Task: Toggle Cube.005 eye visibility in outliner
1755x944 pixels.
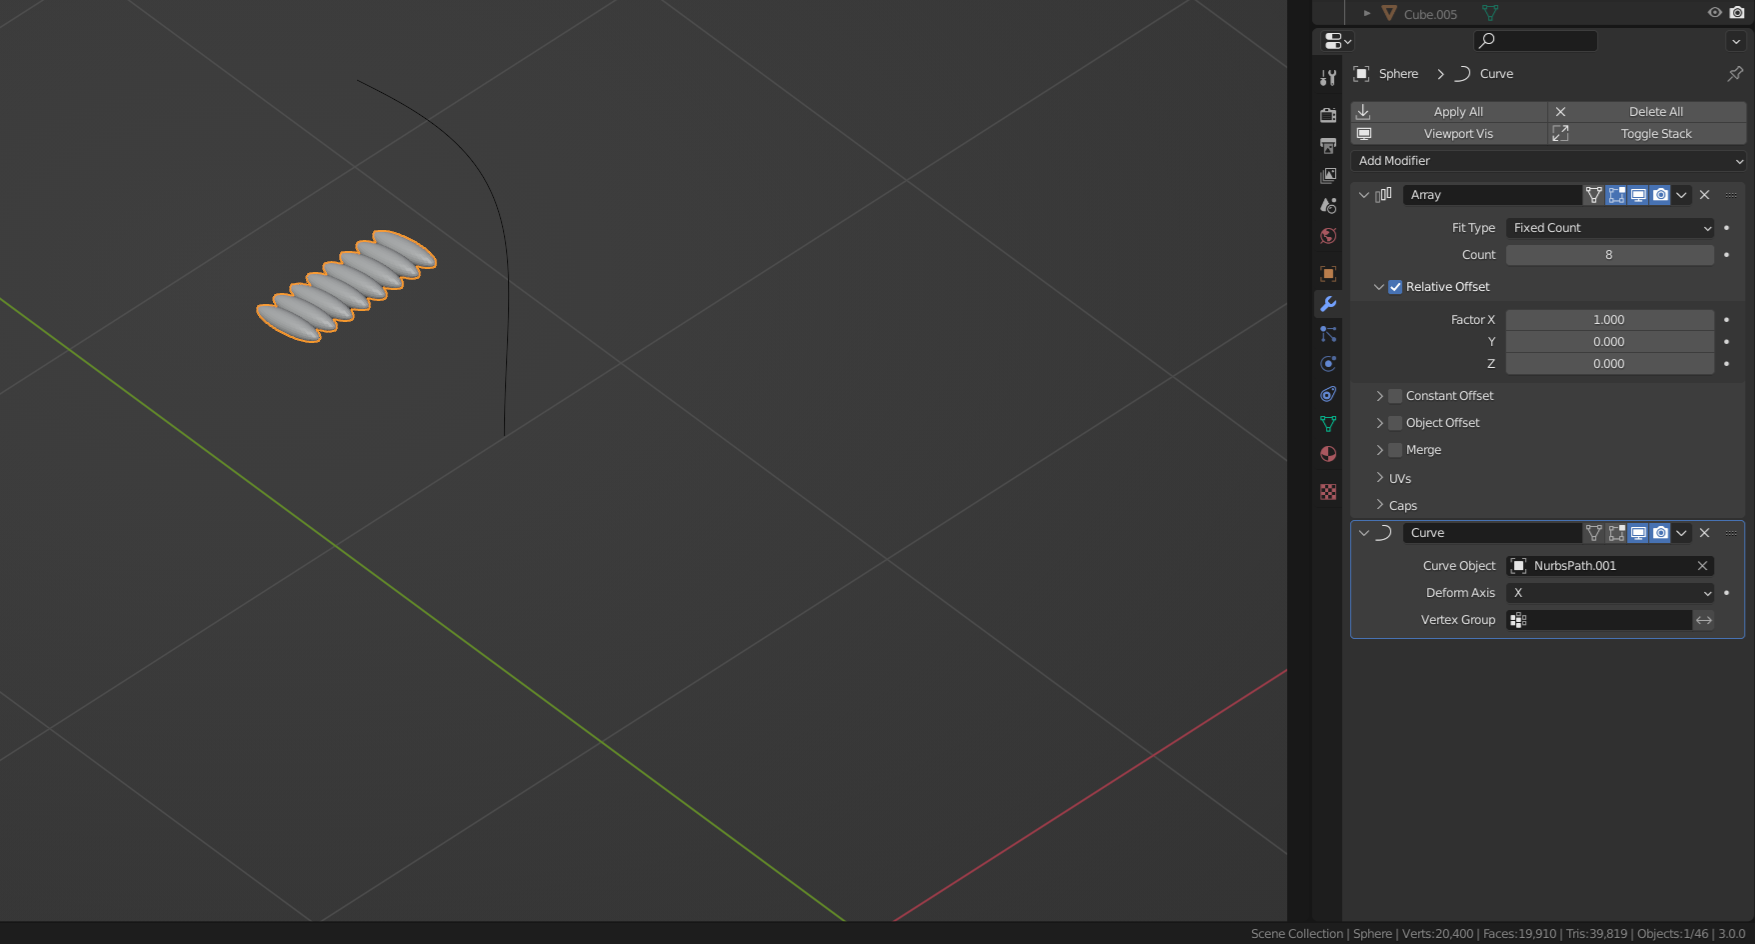Action: coord(1714,13)
